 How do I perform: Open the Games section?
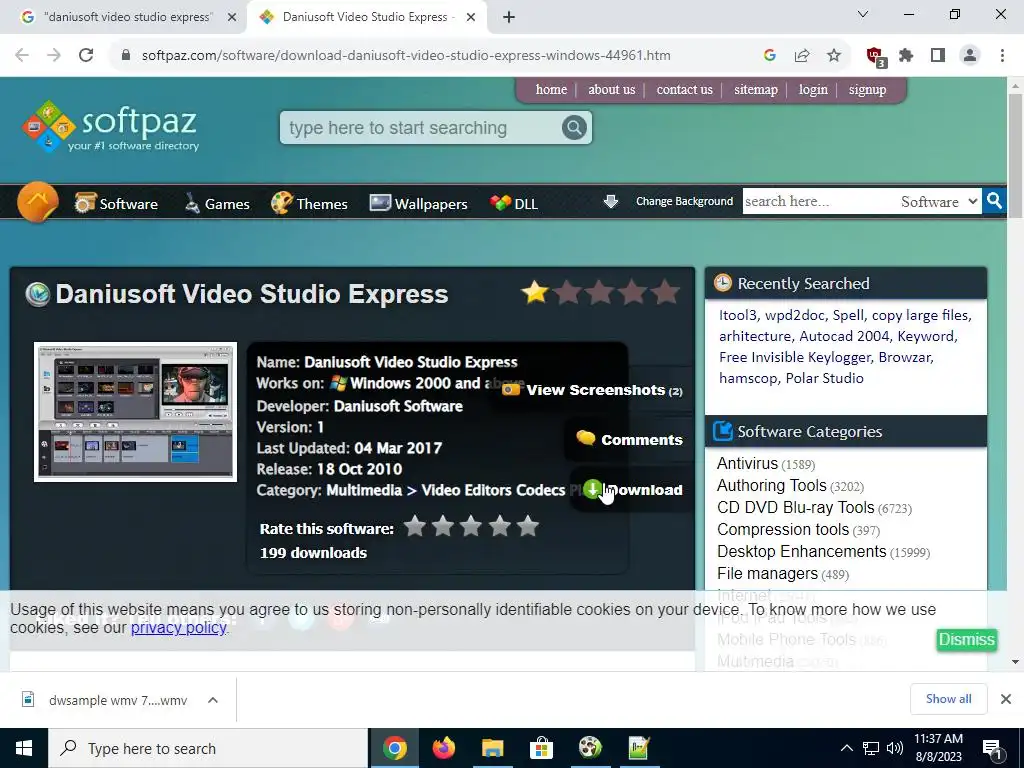pos(216,204)
